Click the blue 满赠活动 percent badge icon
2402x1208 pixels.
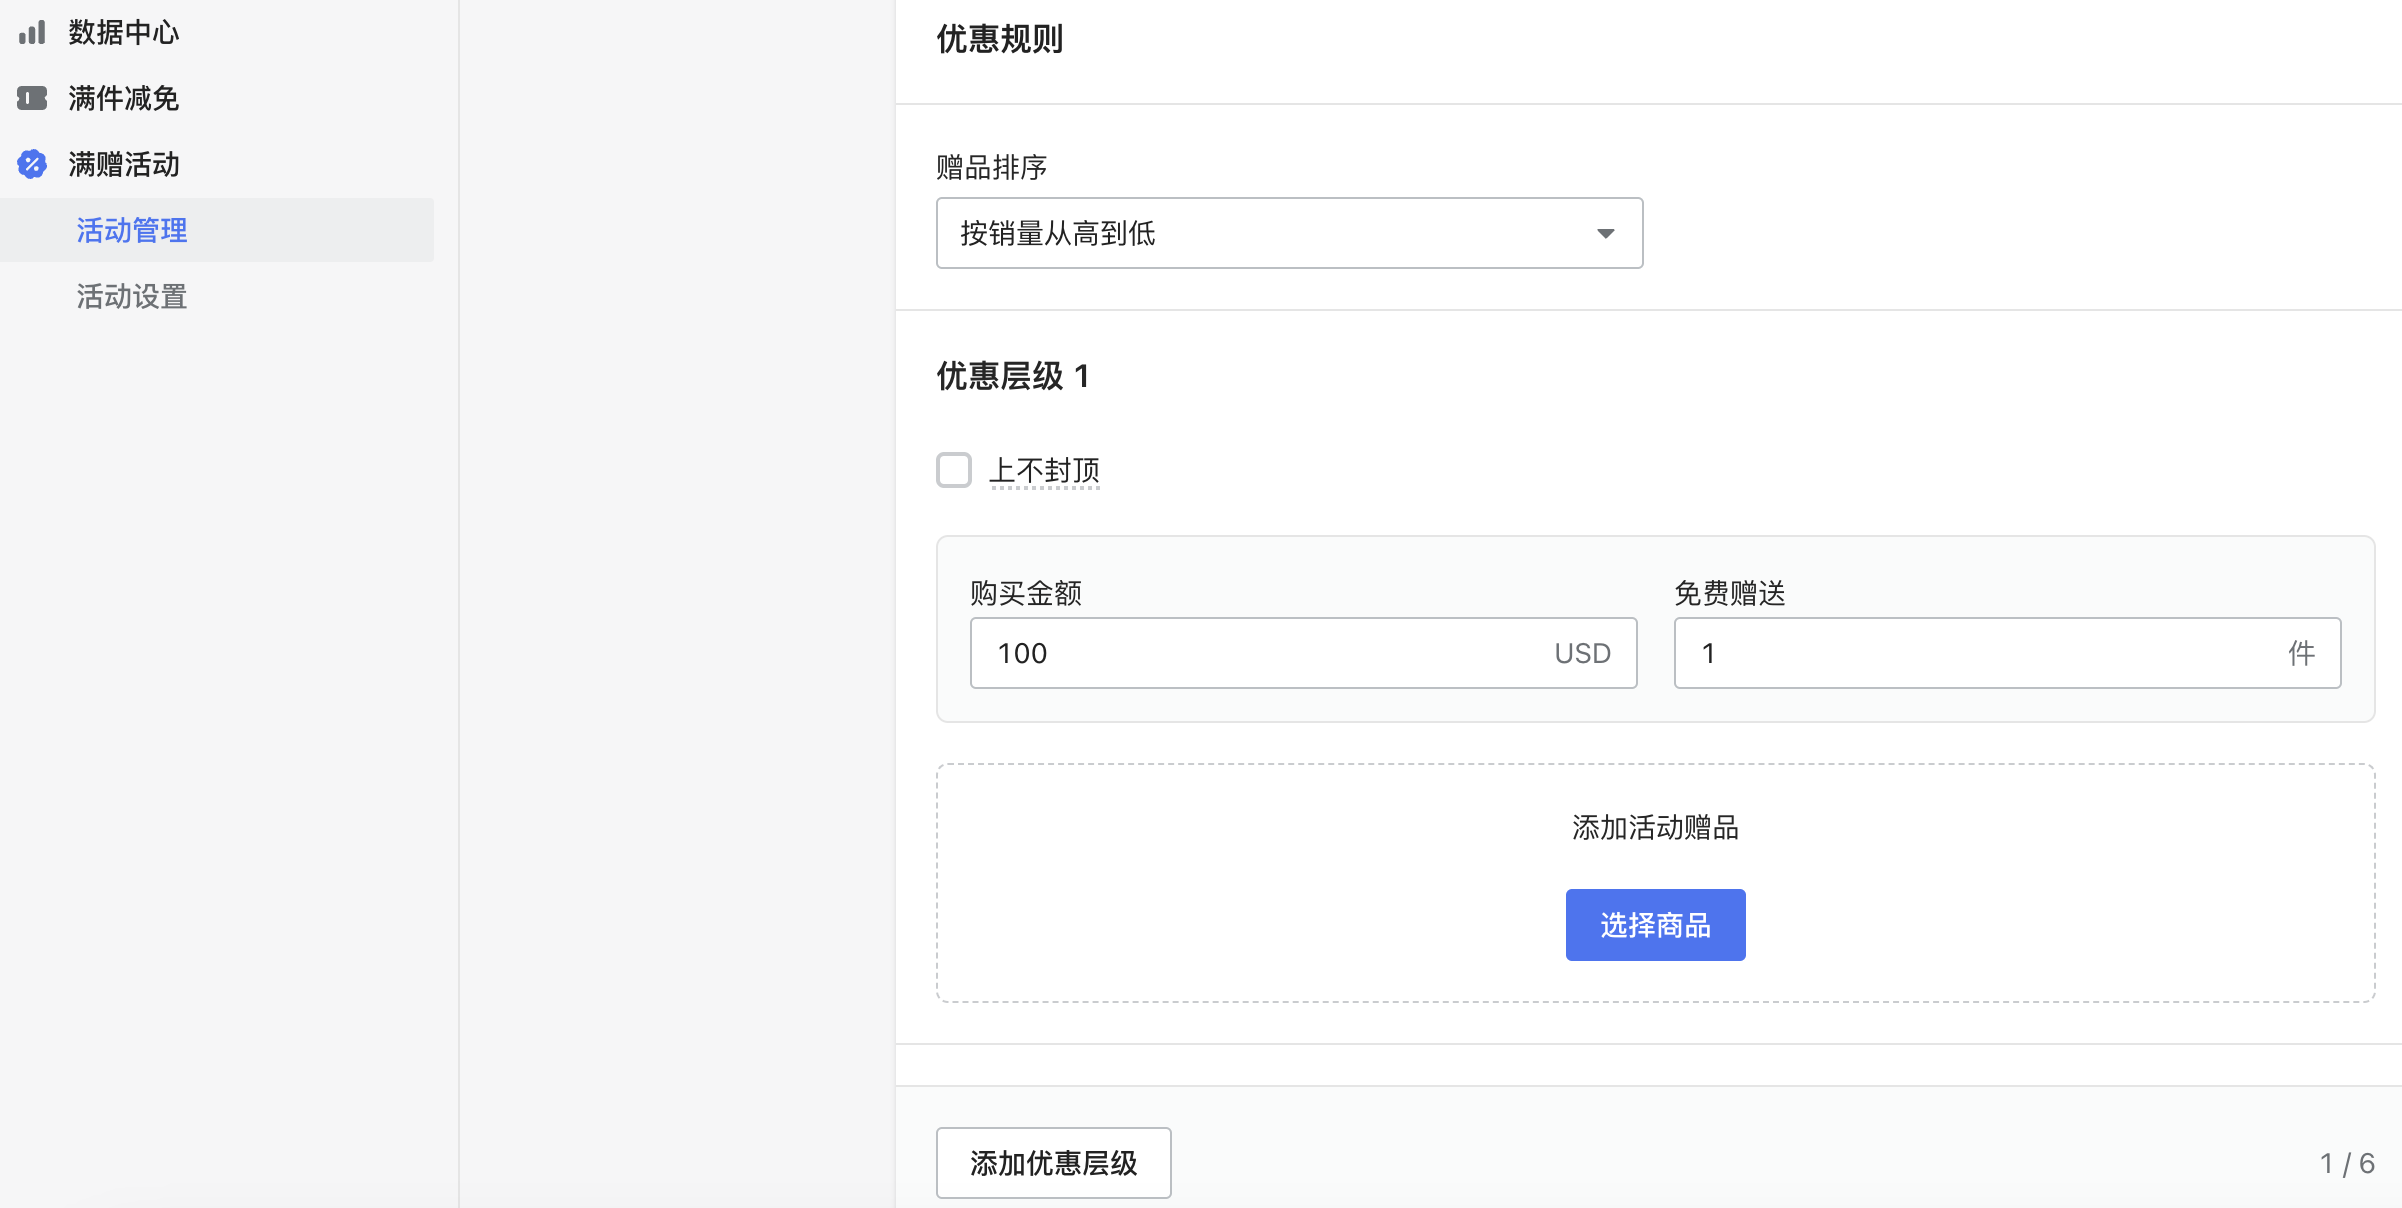pos(31,164)
